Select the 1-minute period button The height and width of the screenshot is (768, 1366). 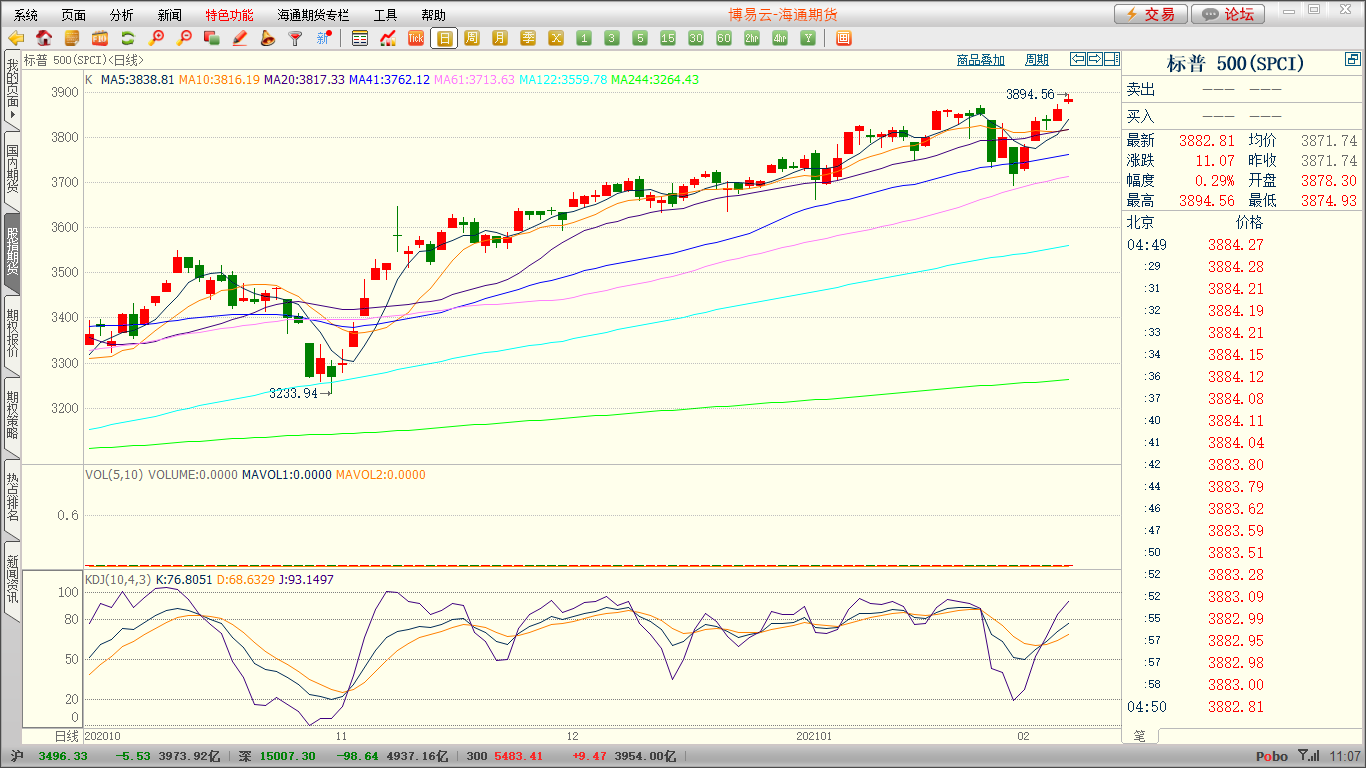click(x=584, y=38)
